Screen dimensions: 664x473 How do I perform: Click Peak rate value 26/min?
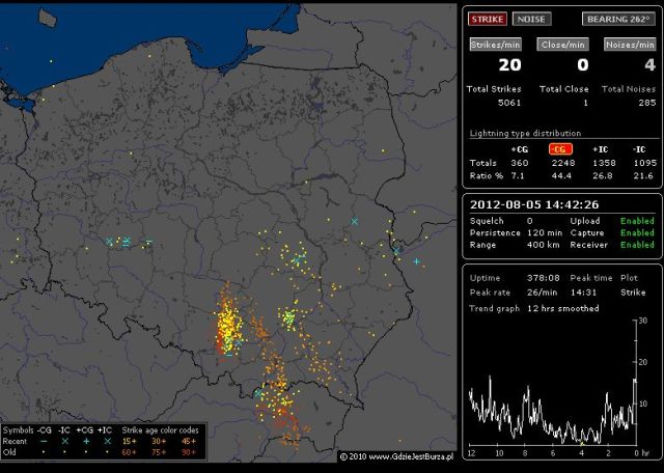pos(542,292)
